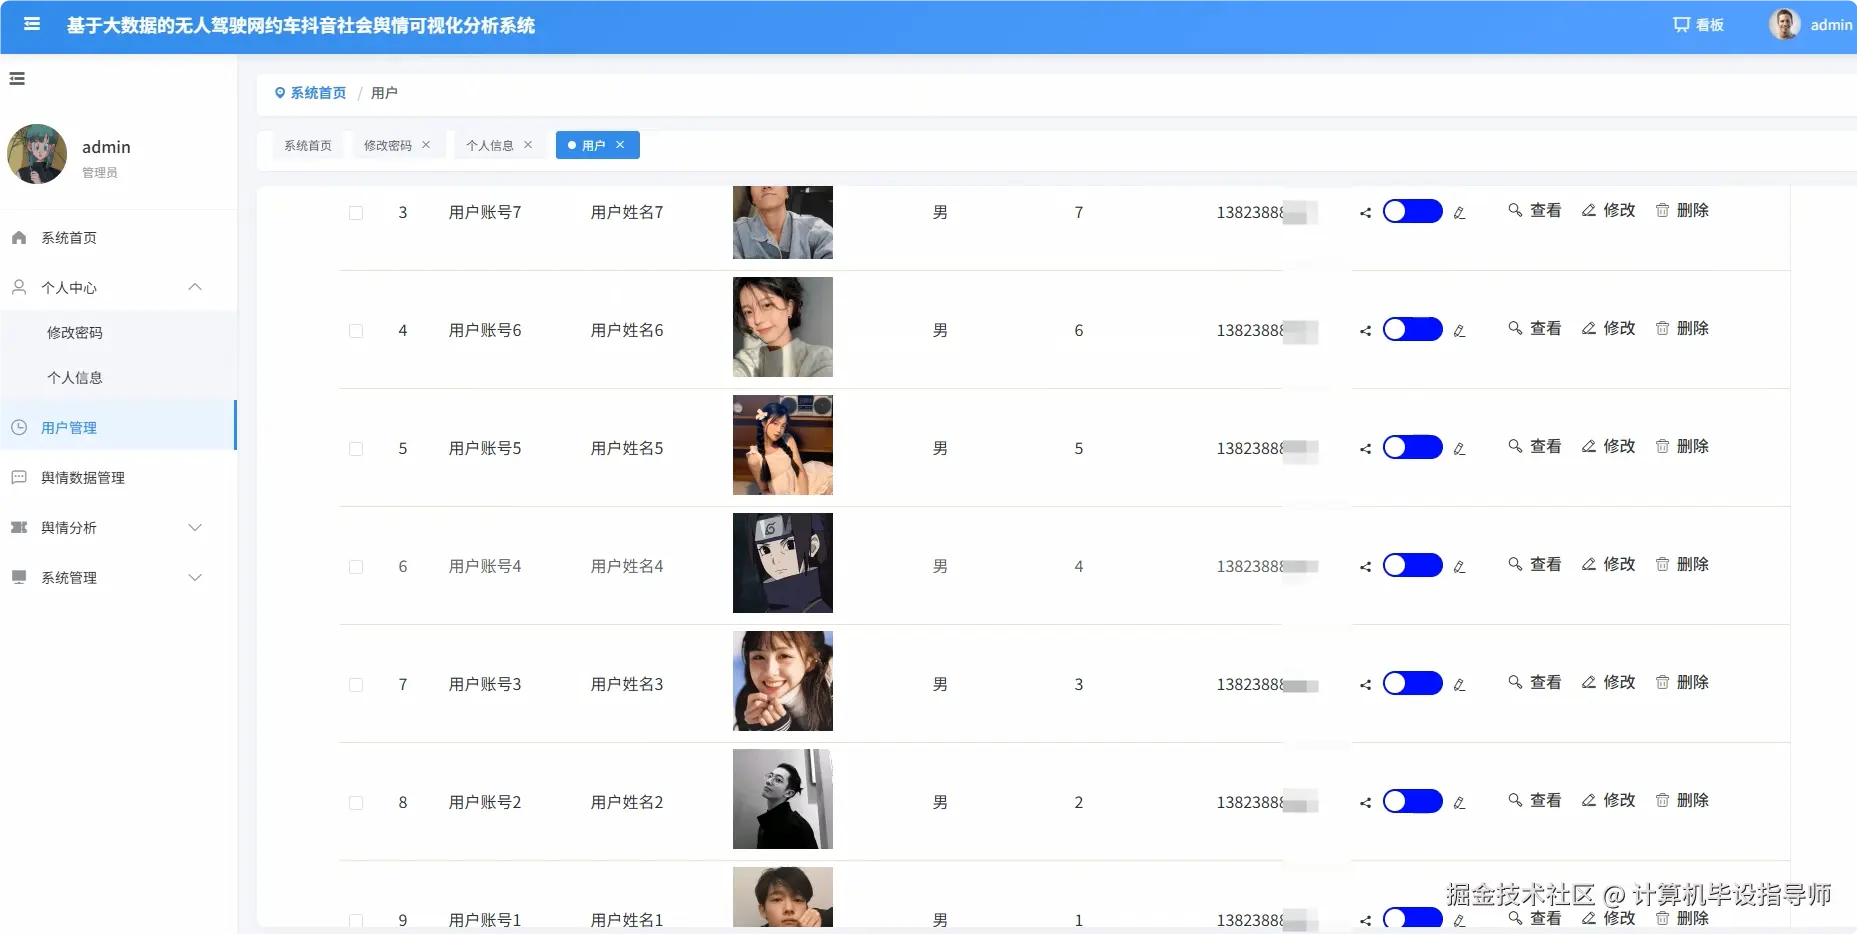The image size is (1857, 934).
Task: Switch to the 系统首页 tab
Action: pos(308,145)
